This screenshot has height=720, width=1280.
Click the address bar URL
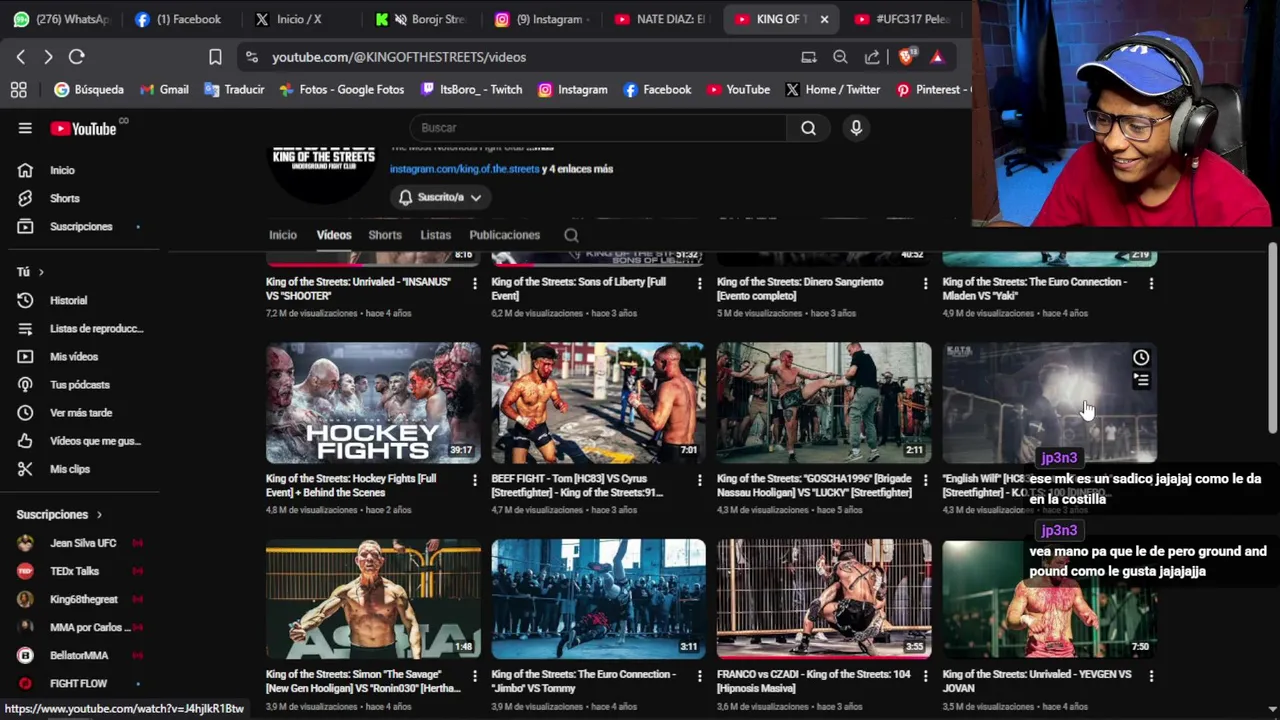399,57
